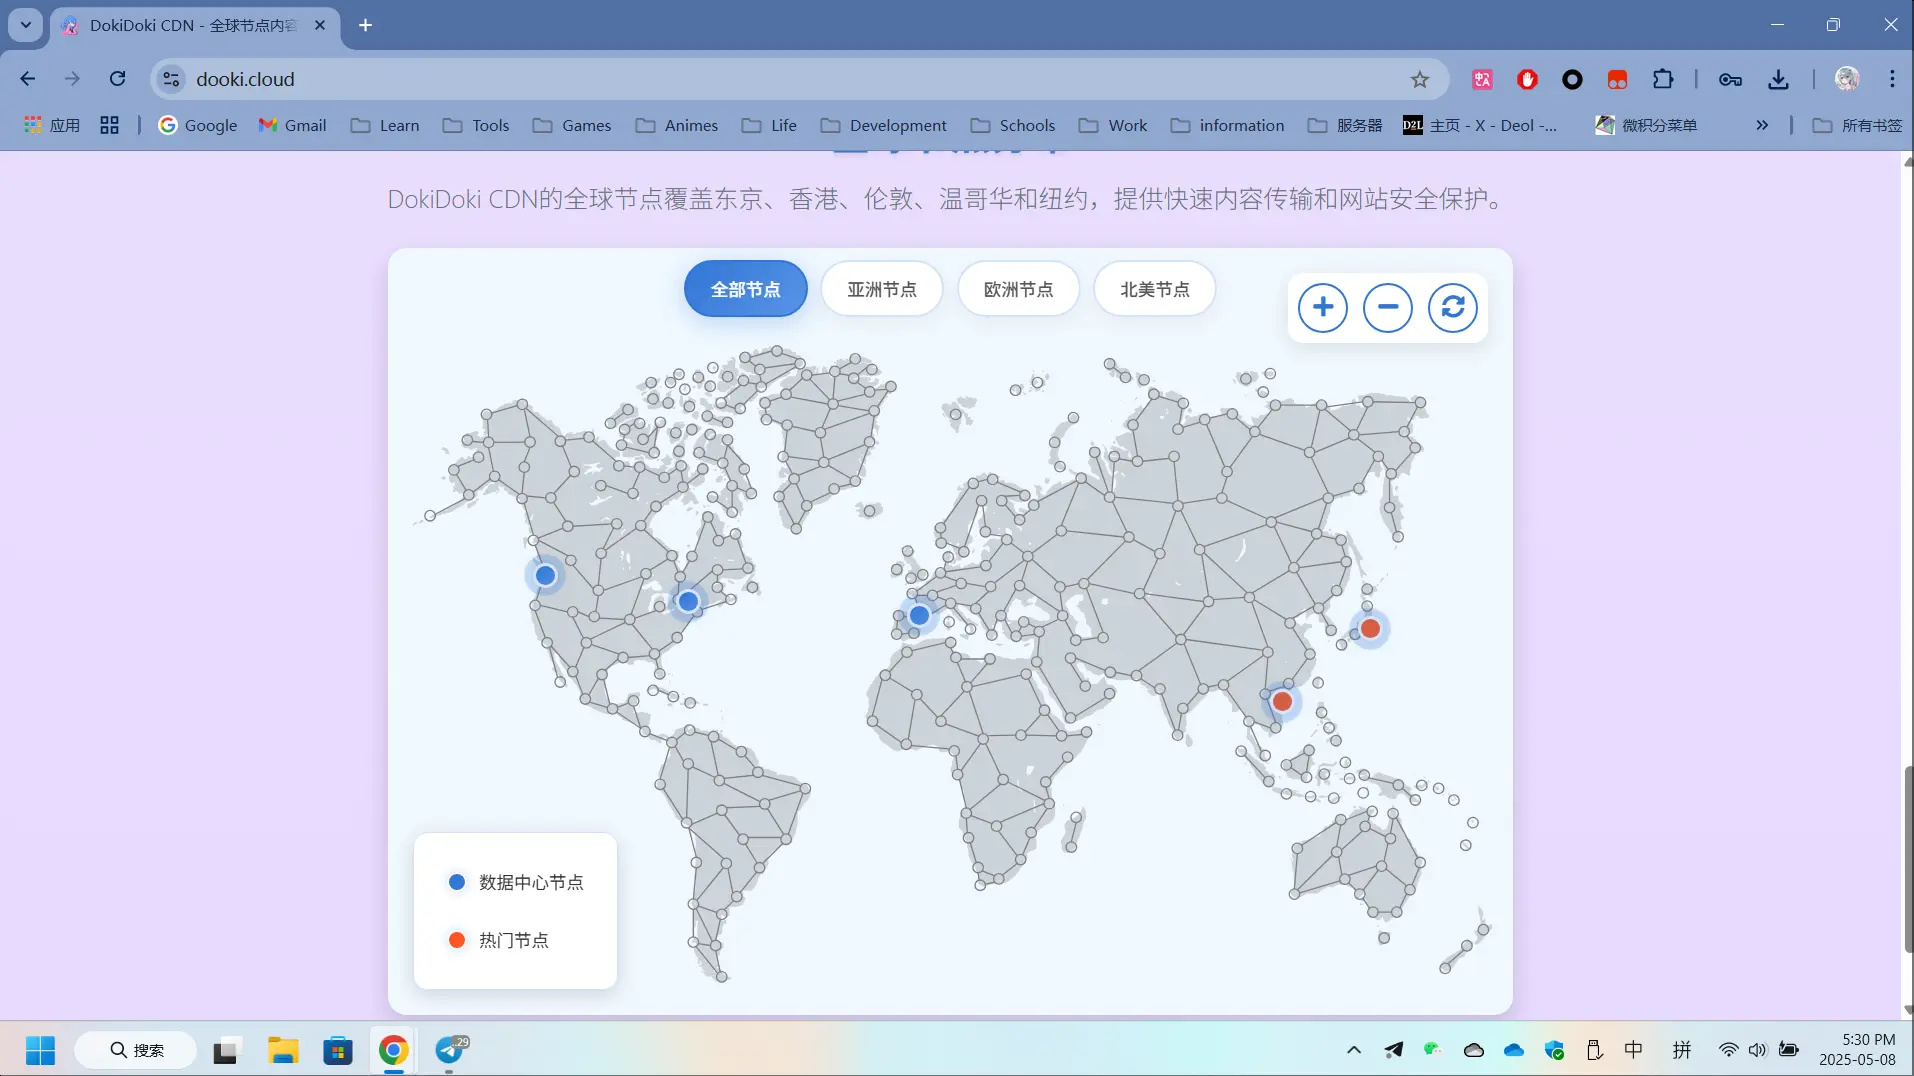Image resolution: width=1914 pixels, height=1076 pixels.
Task: Expand Schools bookmark folder
Action: [1013, 125]
